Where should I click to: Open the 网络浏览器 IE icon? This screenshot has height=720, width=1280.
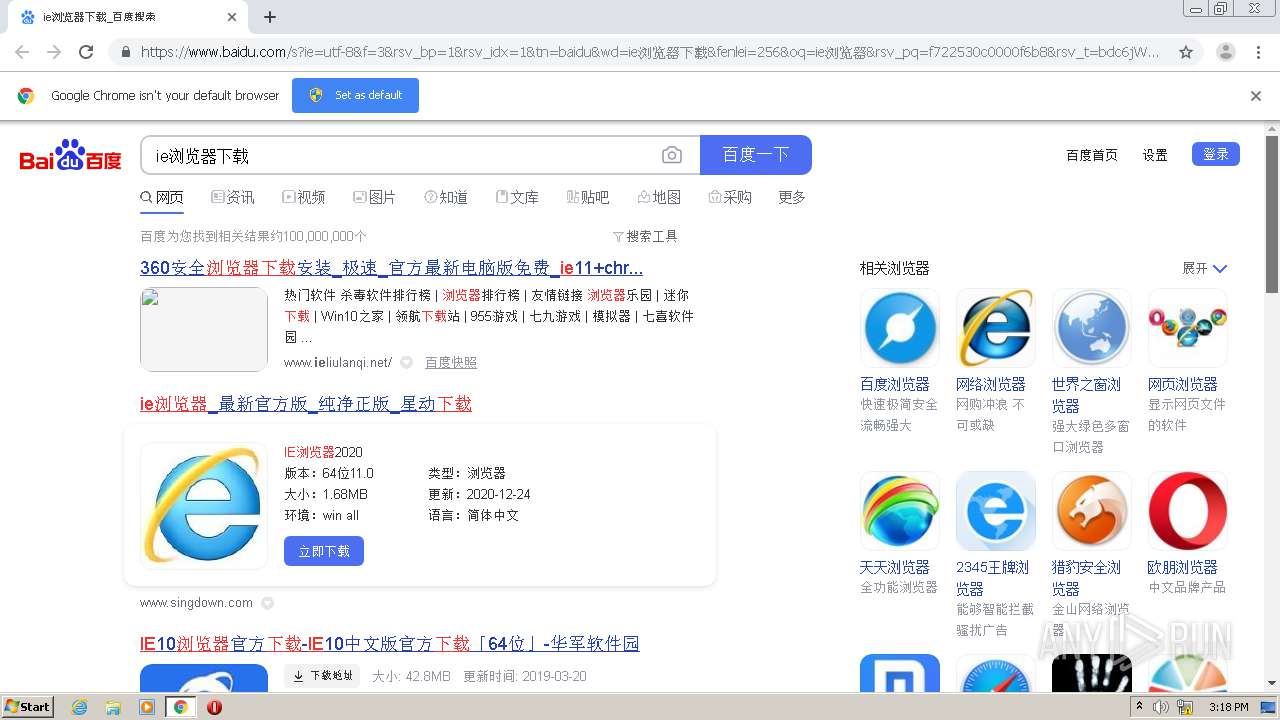[996, 328]
